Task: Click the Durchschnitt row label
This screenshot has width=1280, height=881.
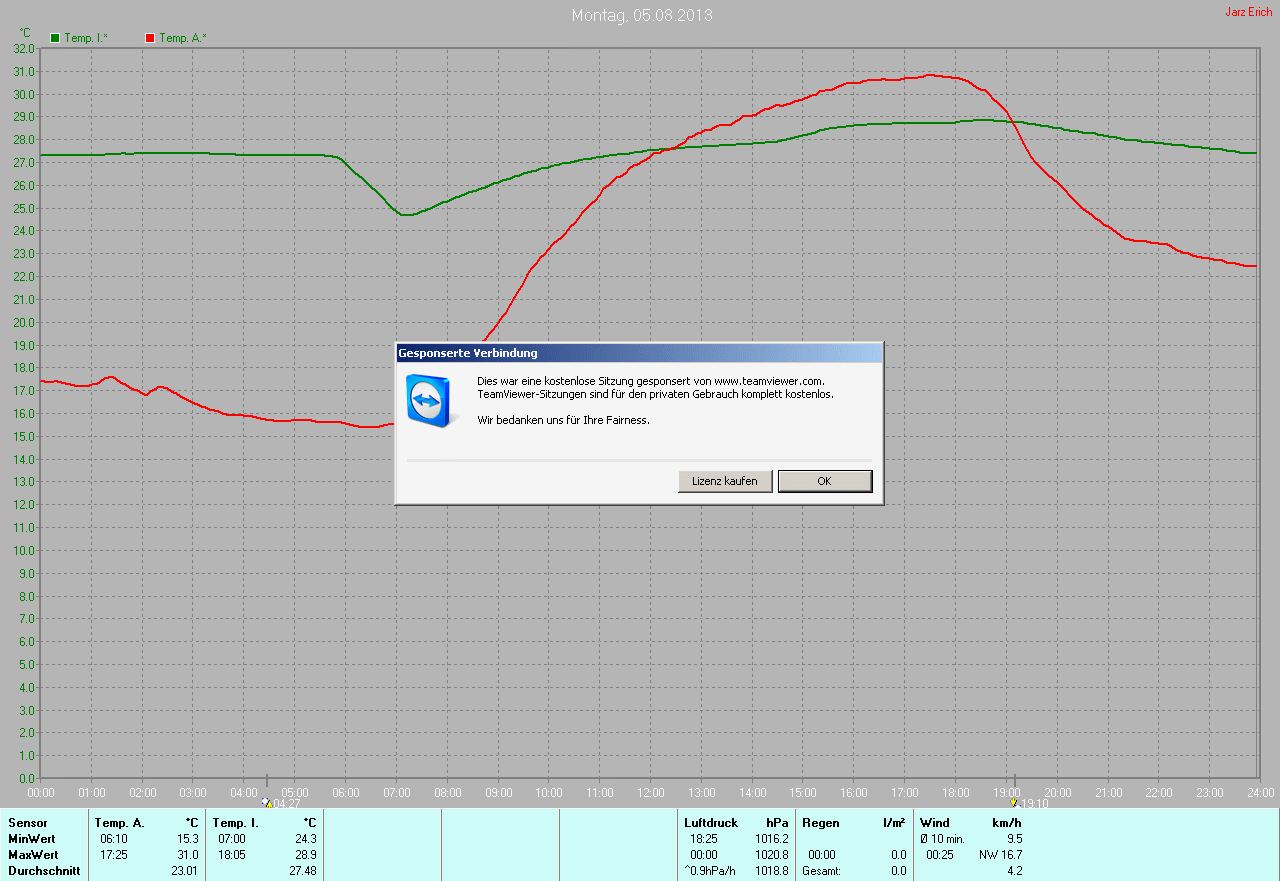Action: pos(44,871)
